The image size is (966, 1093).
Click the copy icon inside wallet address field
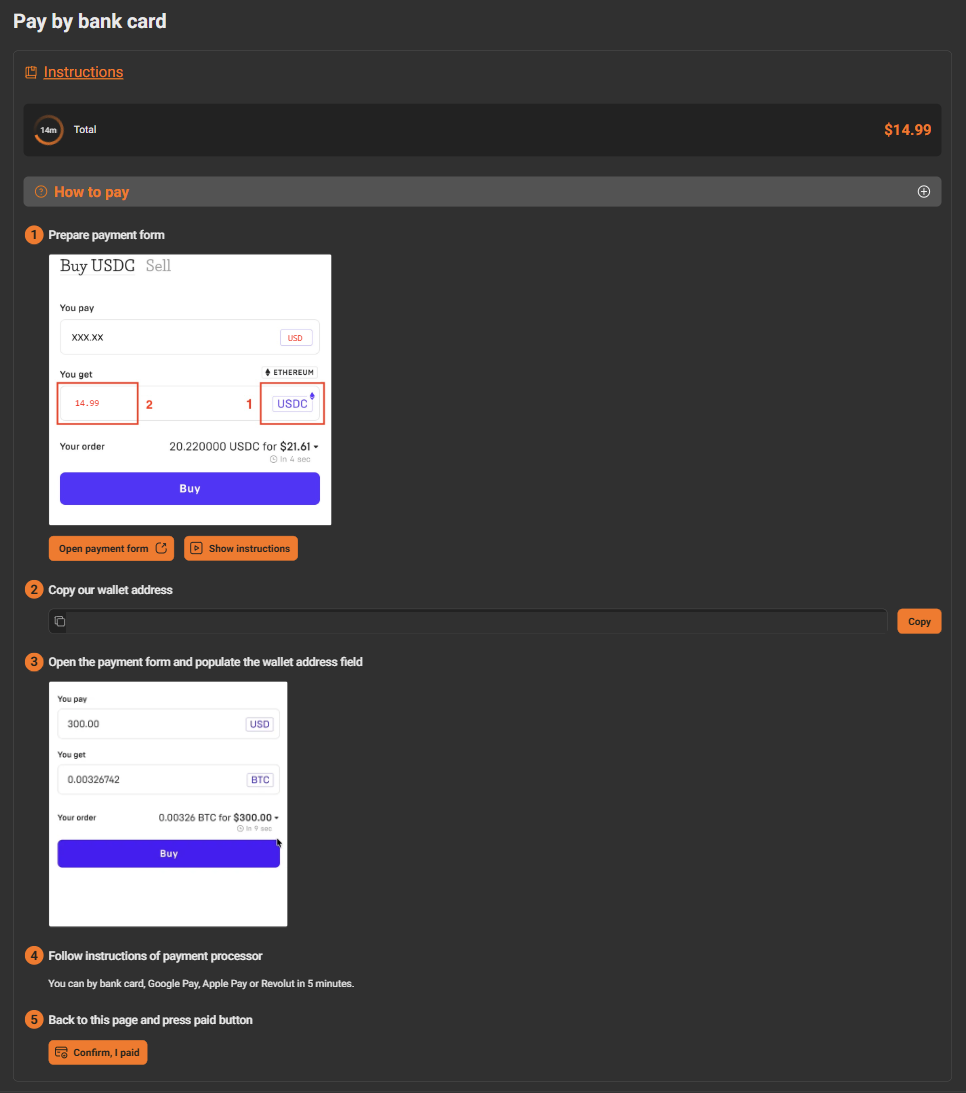[60, 621]
